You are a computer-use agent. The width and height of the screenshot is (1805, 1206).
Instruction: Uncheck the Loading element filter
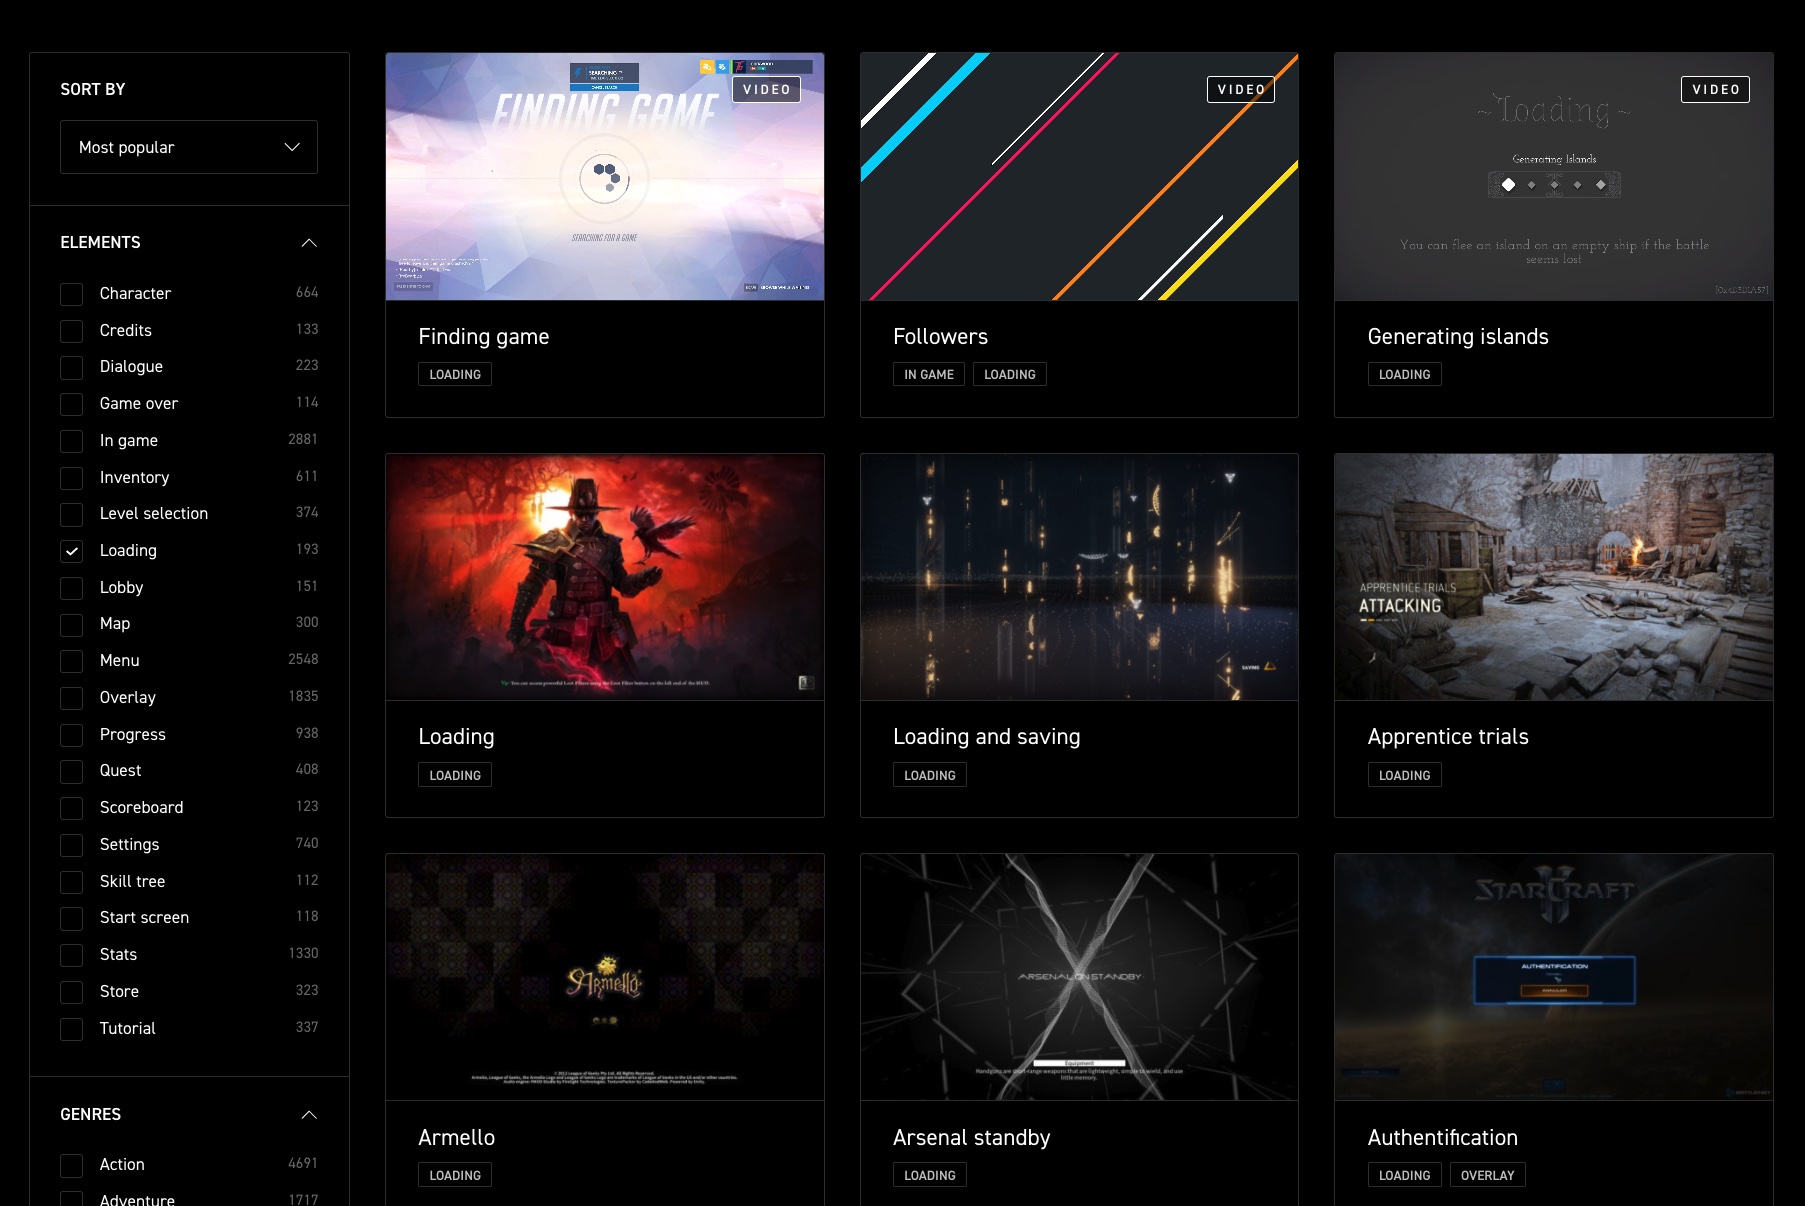coord(71,551)
